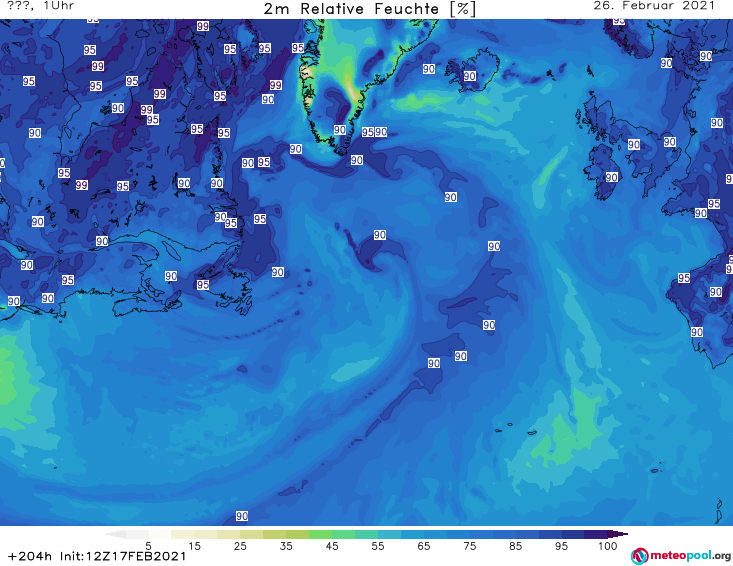Click the '15' tick label on colour bar
Viewport: 733px width, 566px height.
[194, 546]
